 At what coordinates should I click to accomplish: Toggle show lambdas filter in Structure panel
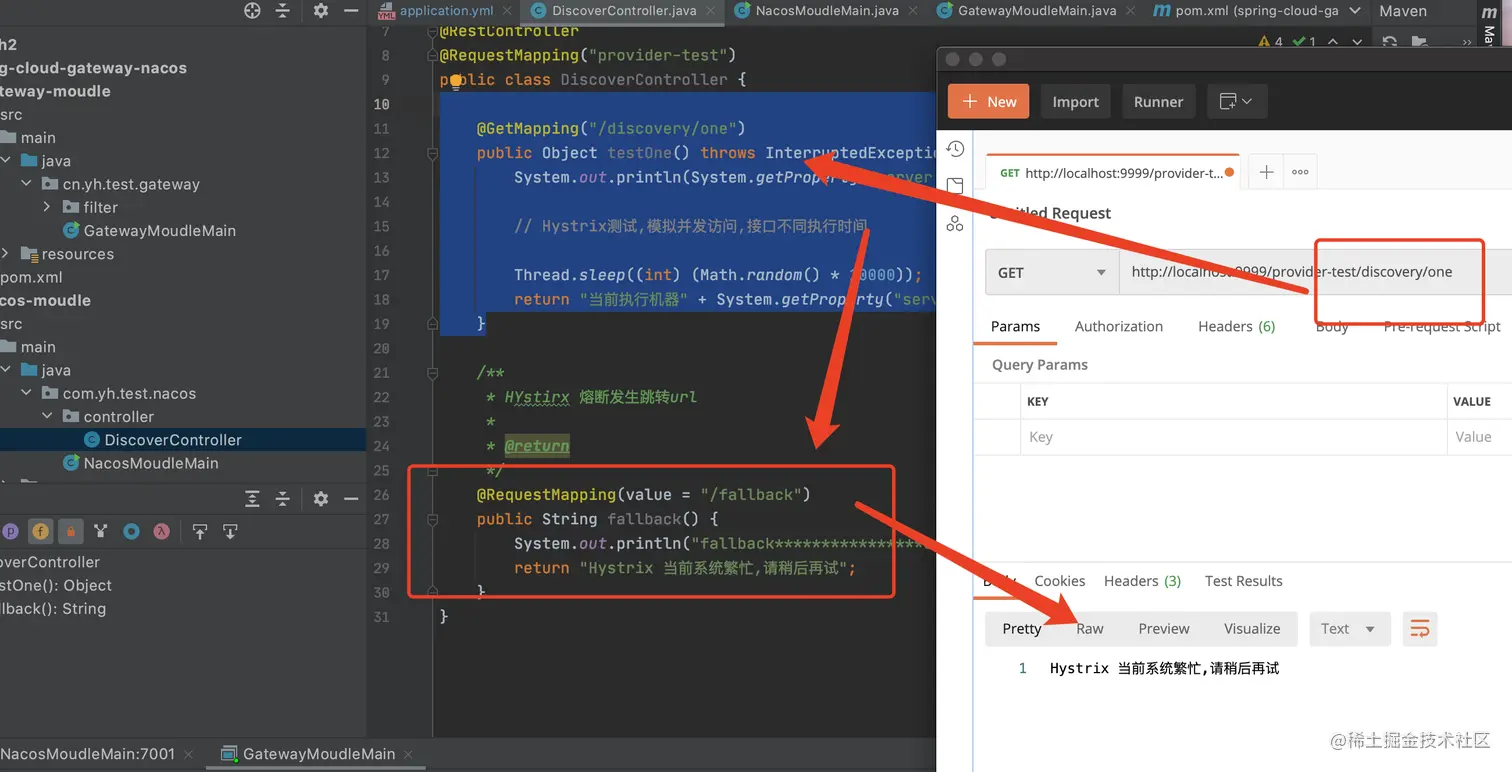tap(161, 532)
